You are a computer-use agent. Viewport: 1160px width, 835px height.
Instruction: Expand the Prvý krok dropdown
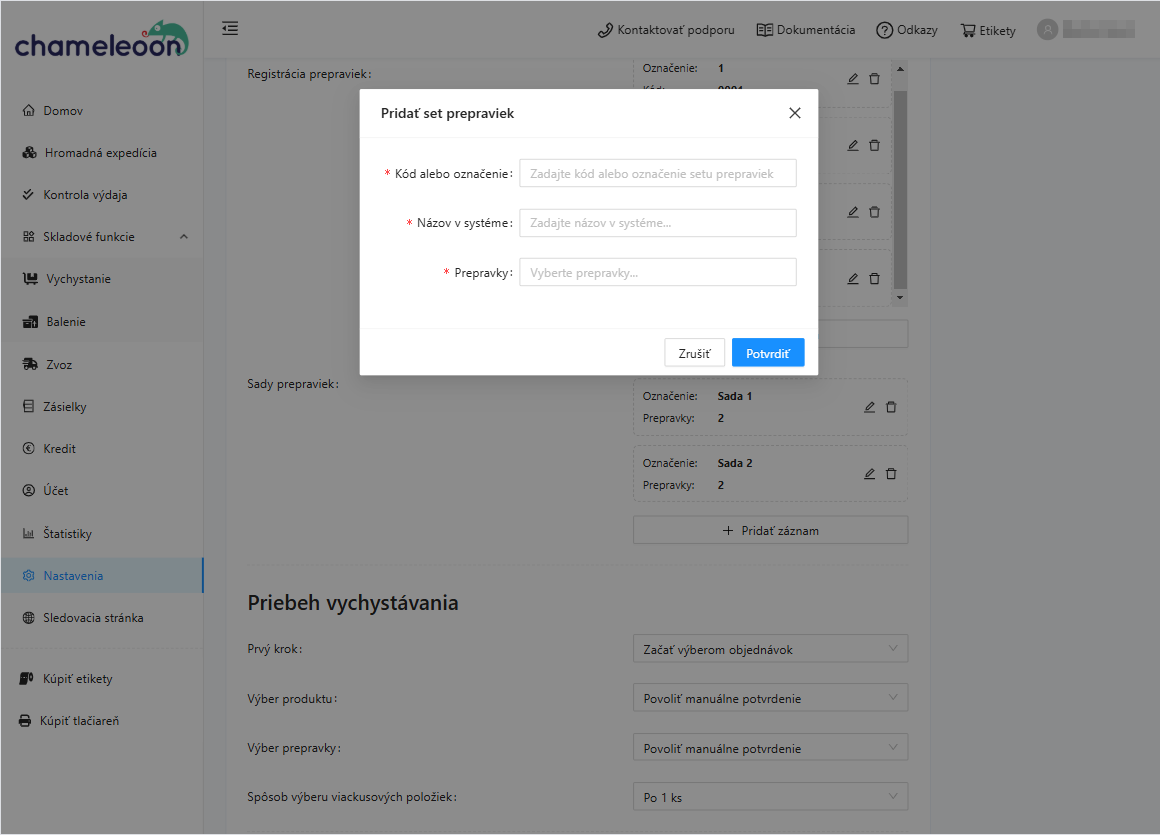tap(770, 649)
